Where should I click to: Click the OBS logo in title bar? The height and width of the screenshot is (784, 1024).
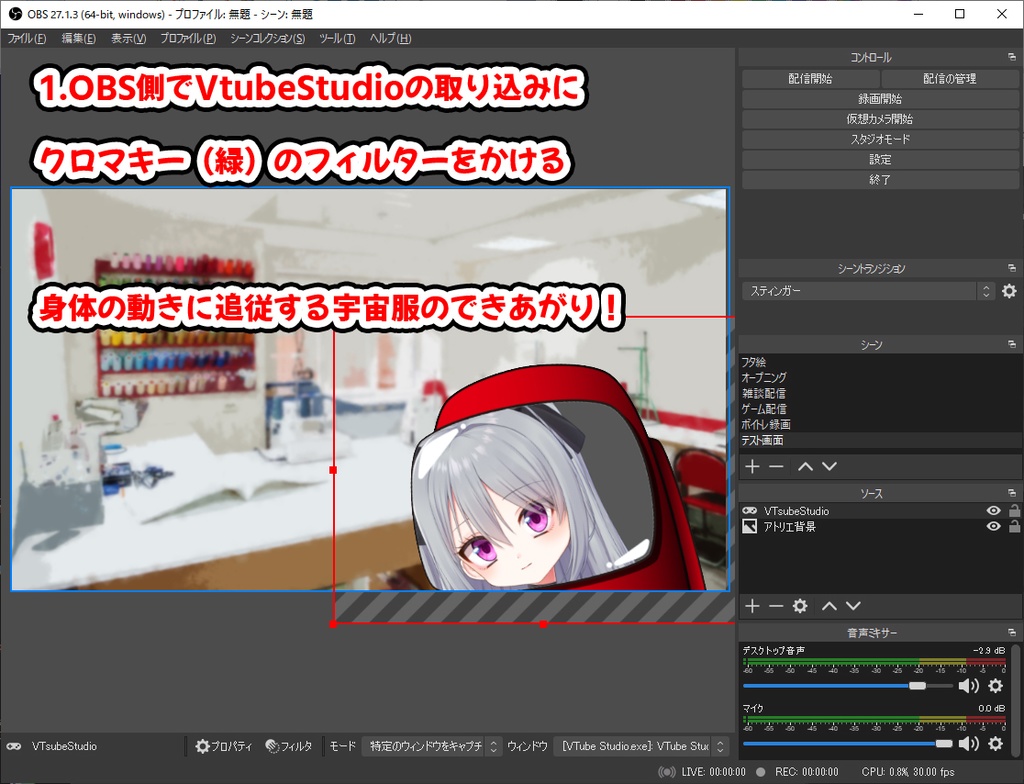point(15,14)
